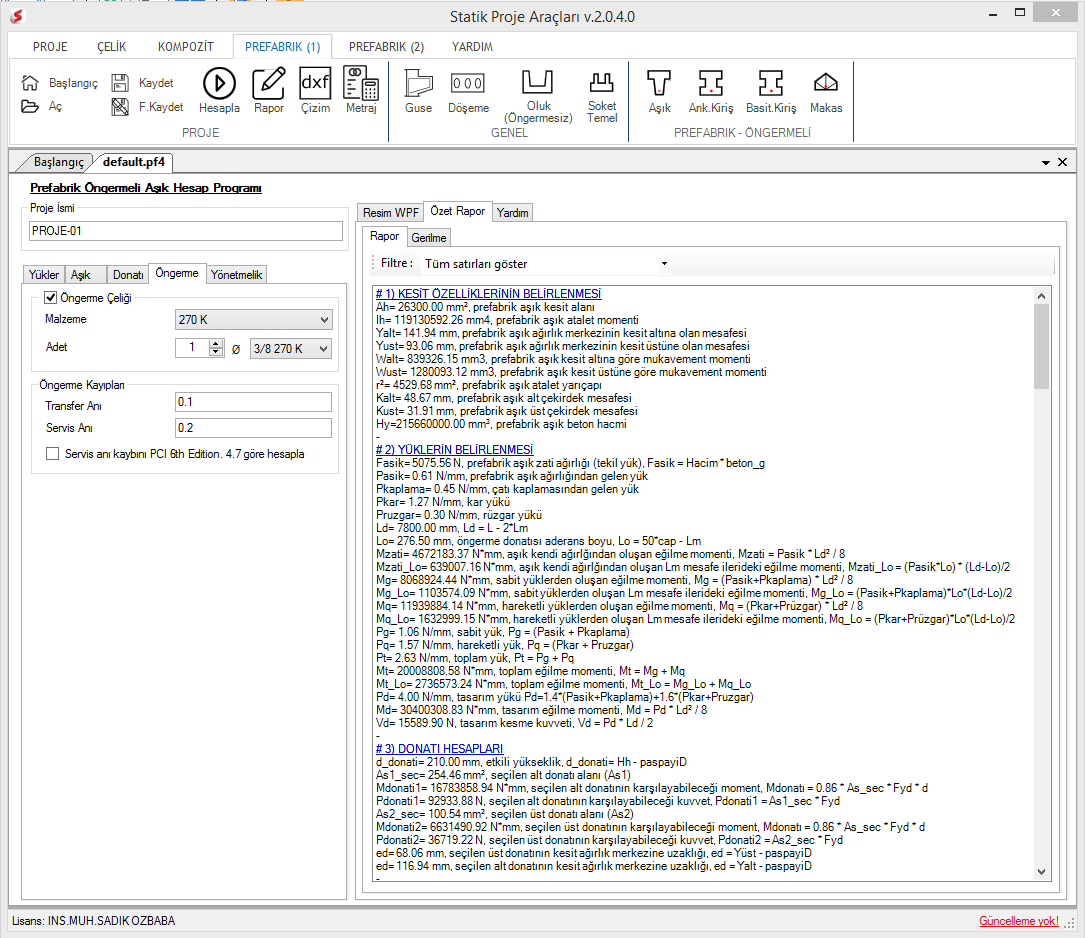The height and width of the screenshot is (938, 1085).
Task: Open the Basit.Kiriş beam icon
Action: (x=770, y=83)
